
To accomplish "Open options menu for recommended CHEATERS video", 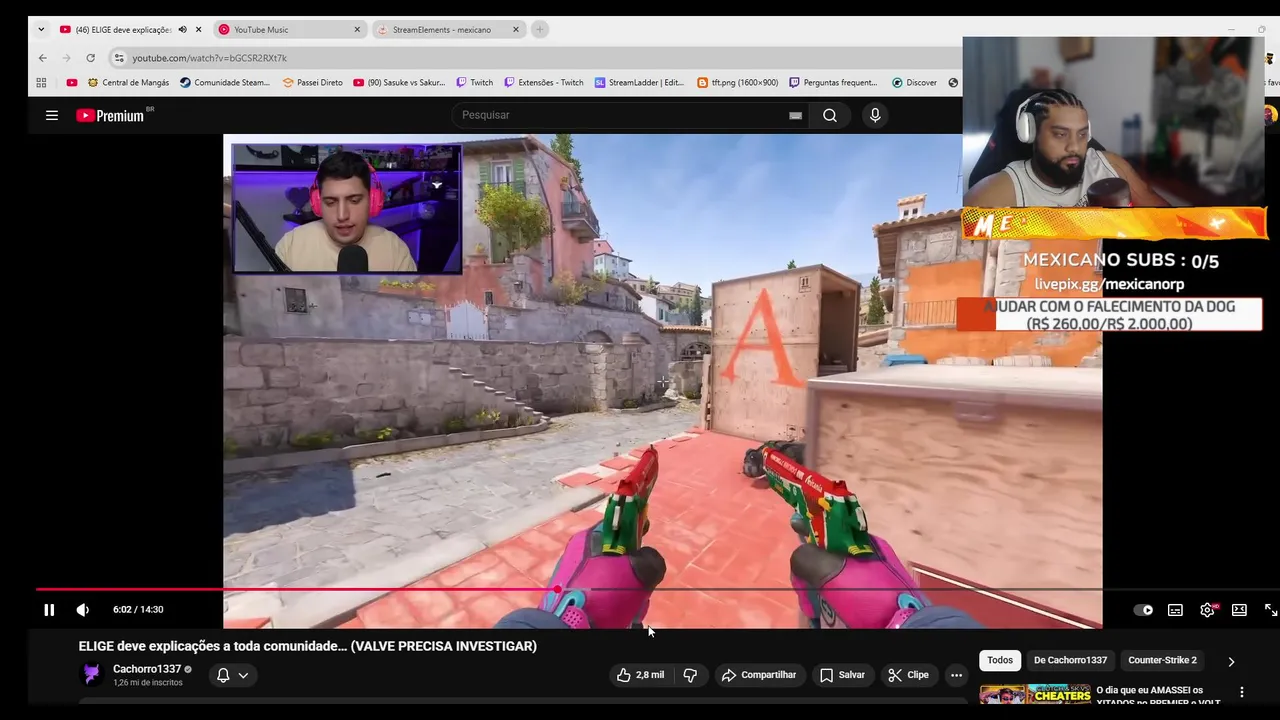I will (1242, 692).
